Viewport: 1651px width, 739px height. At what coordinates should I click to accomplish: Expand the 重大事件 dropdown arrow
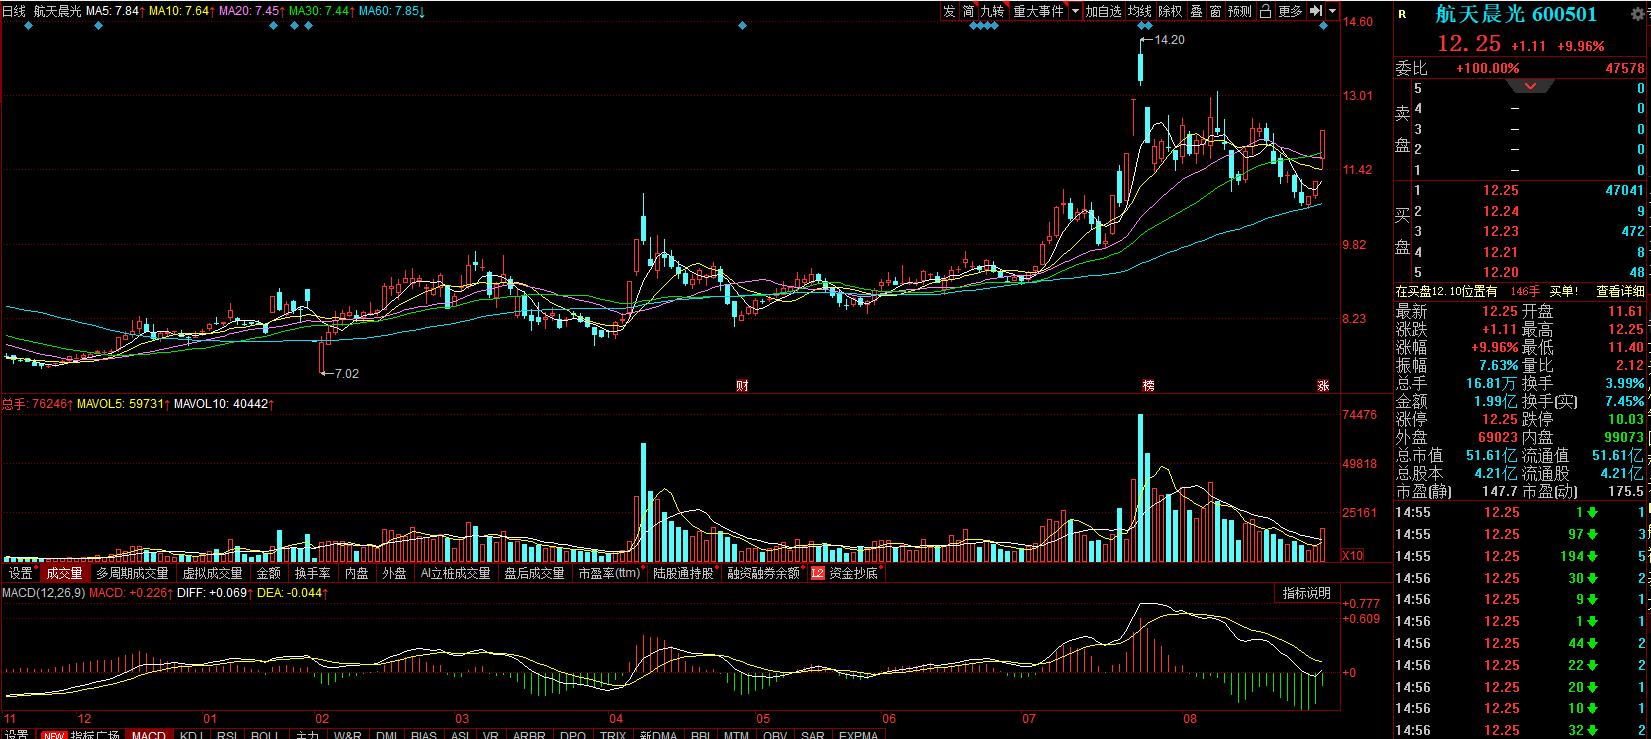tap(1076, 11)
